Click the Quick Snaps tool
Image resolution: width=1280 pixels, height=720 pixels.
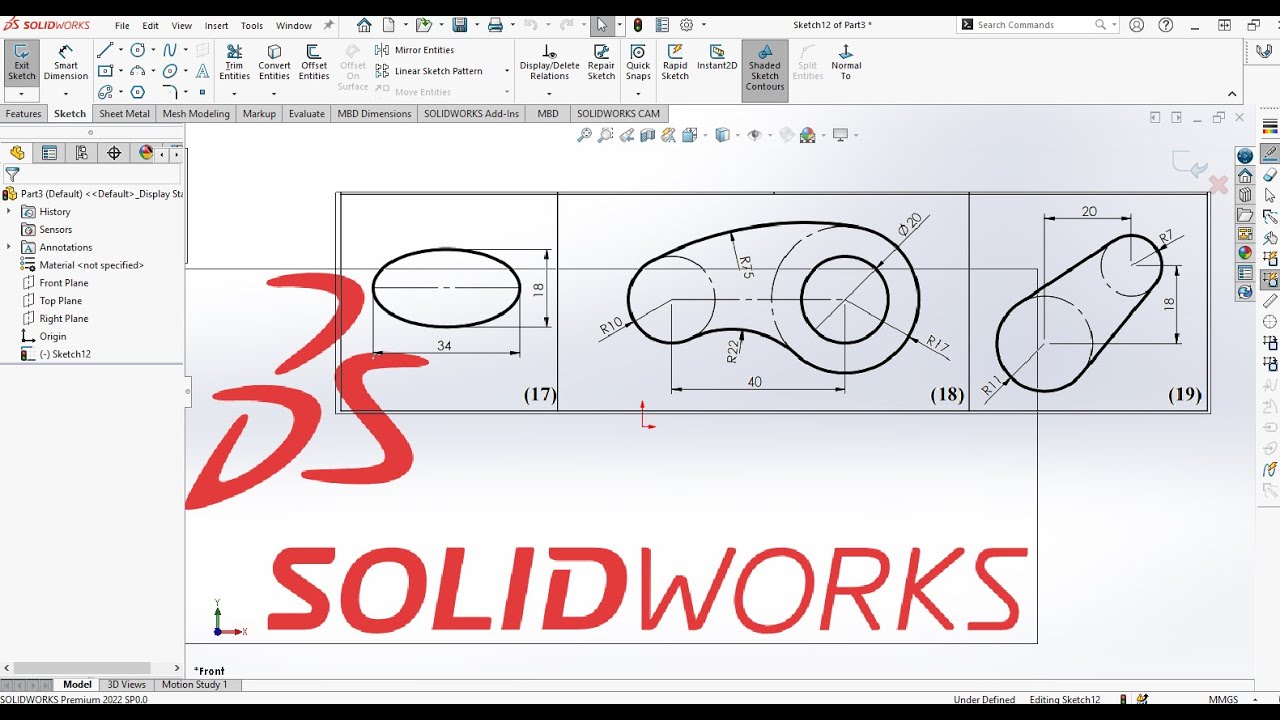coord(638,62)
